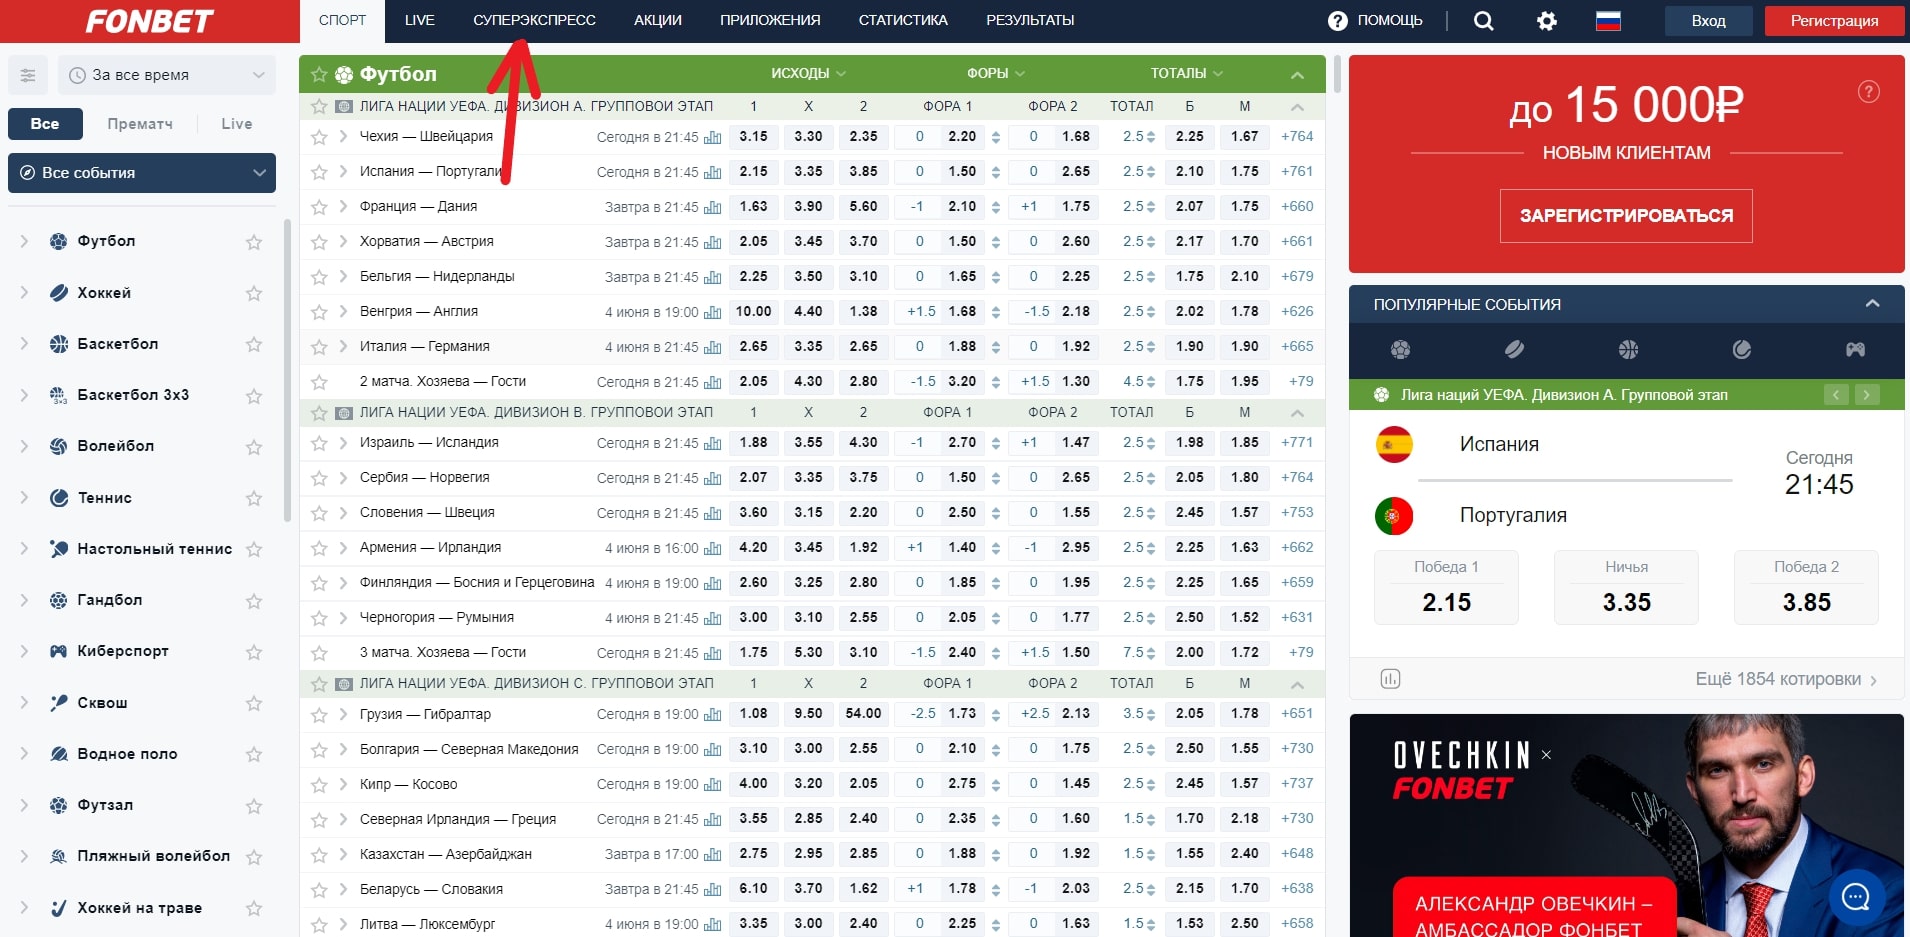This screenshot has height=937, width=1910.
Task: Click the help question mark icon
Action: click(x=1338, y=21)
